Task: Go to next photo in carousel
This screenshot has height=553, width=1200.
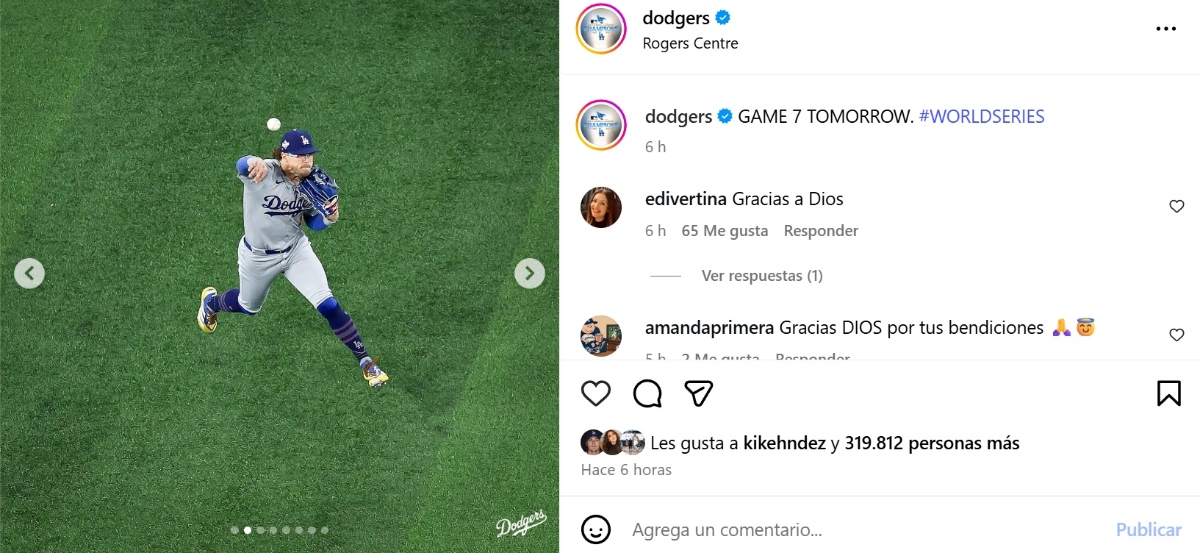Action: pos(529,273)
